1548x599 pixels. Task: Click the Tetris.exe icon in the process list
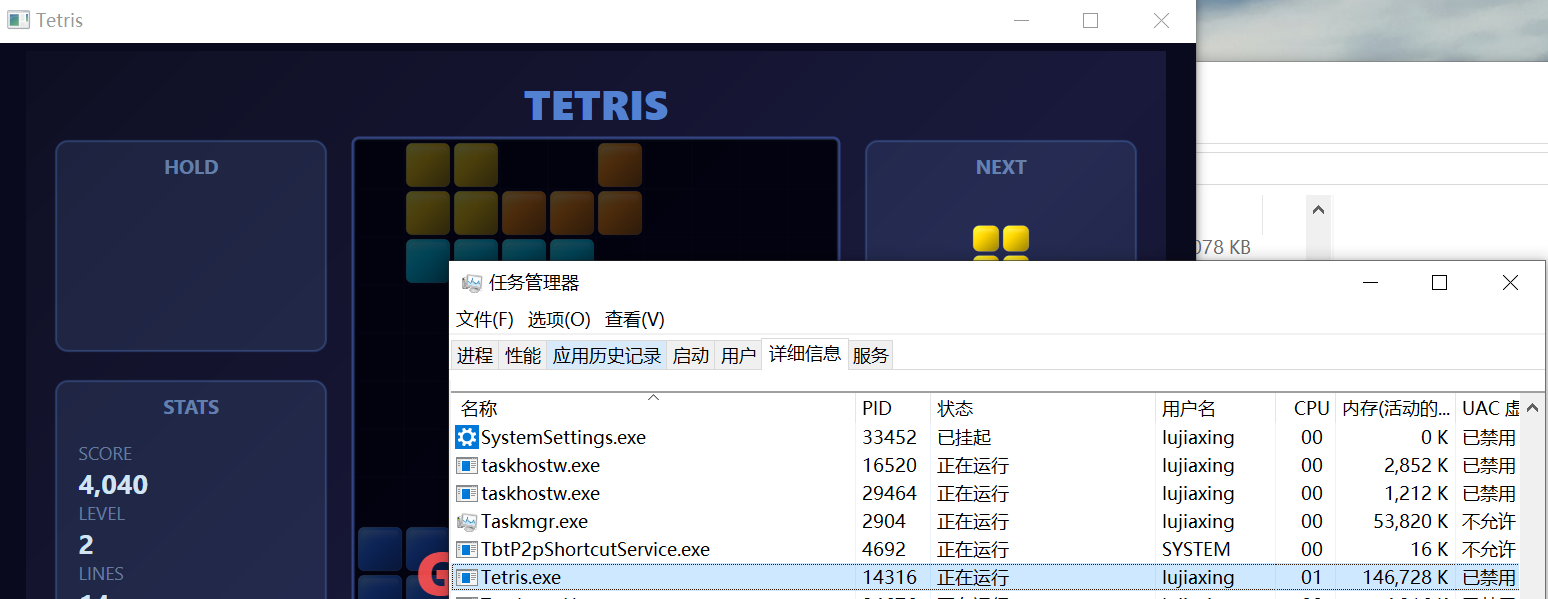[x=466, y=577]
